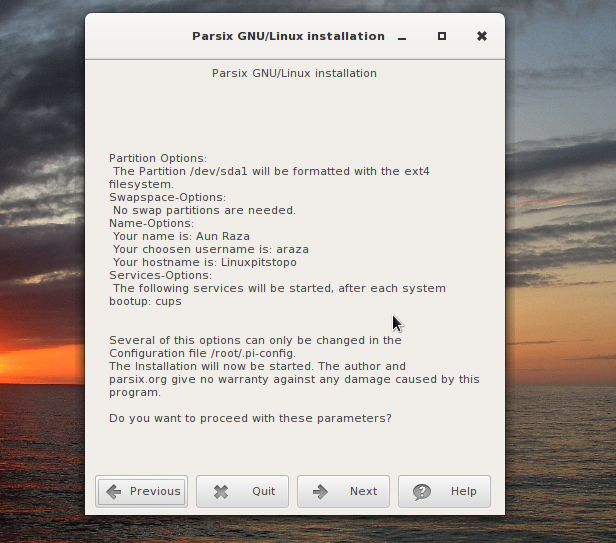Click 'The Installation will now be started' line
This screenshot has height=543, width=616.
[x=257, y=366]
